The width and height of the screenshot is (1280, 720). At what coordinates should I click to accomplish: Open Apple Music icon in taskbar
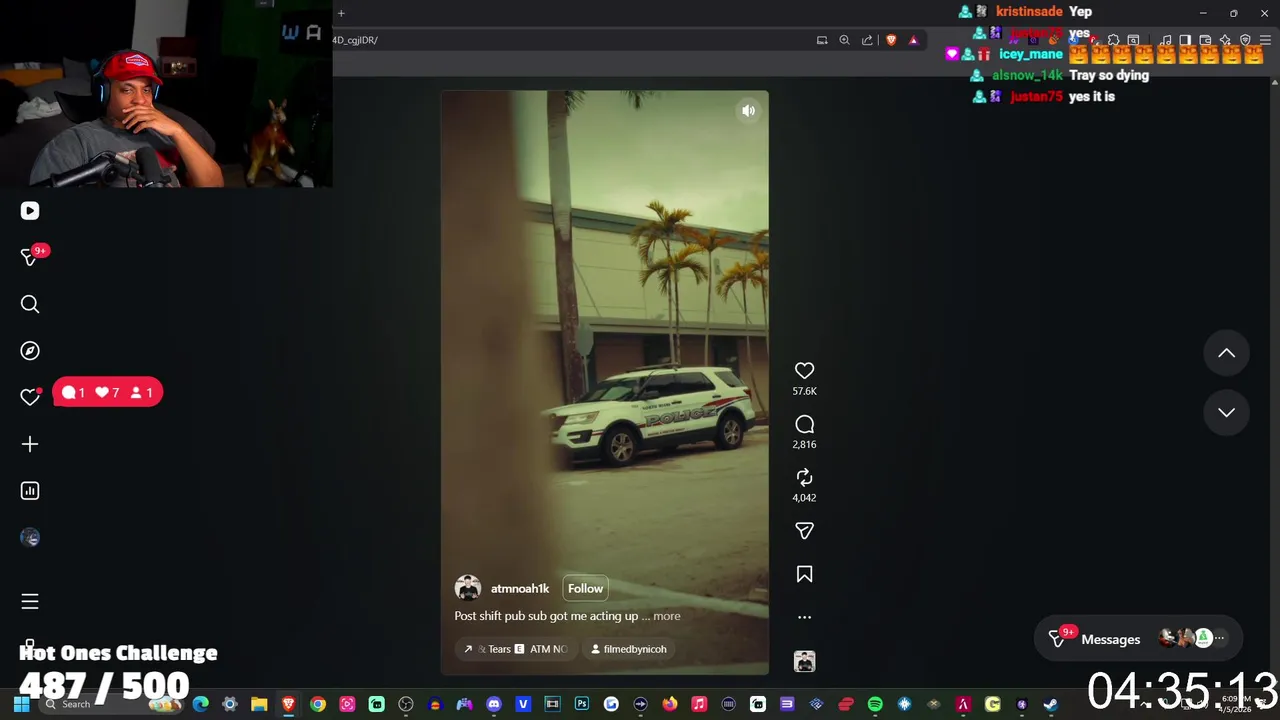point(699,704)
